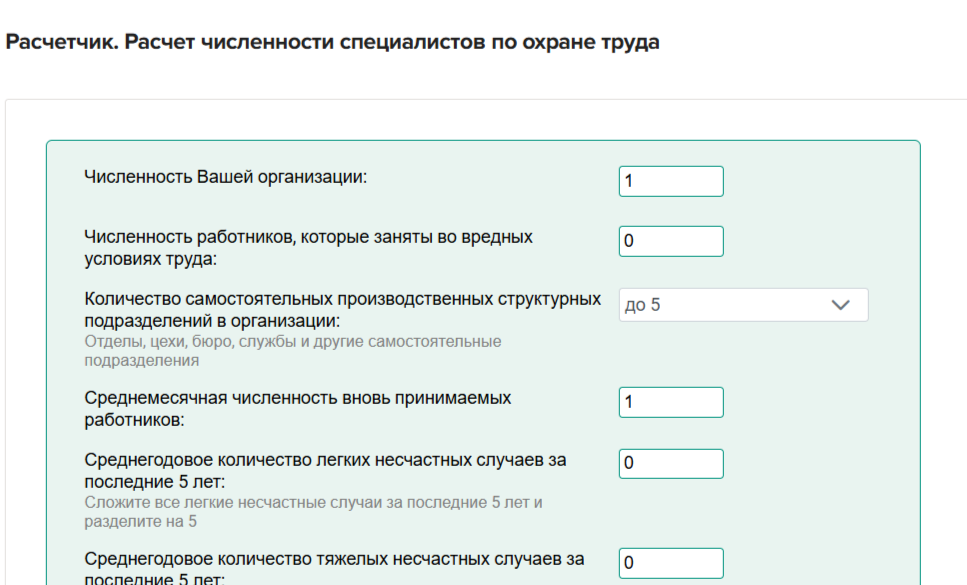Focus the newly hired workers monthly input

point(670,402)
